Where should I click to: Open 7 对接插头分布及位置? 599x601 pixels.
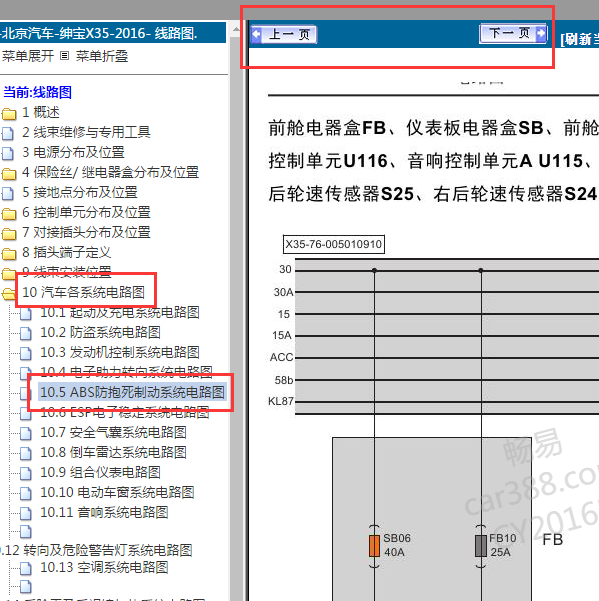86,232
